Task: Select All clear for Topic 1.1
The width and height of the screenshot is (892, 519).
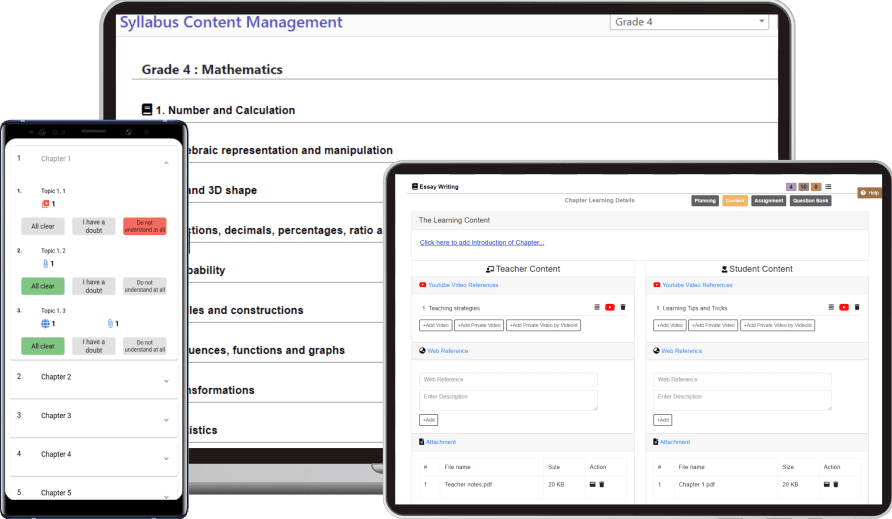Action: click(43, 226)
